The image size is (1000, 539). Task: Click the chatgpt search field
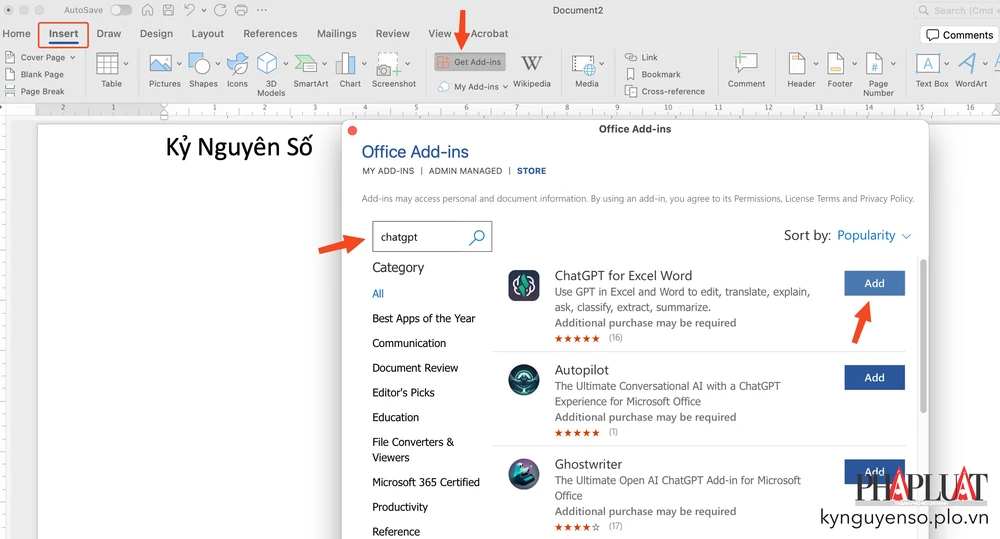432,237
